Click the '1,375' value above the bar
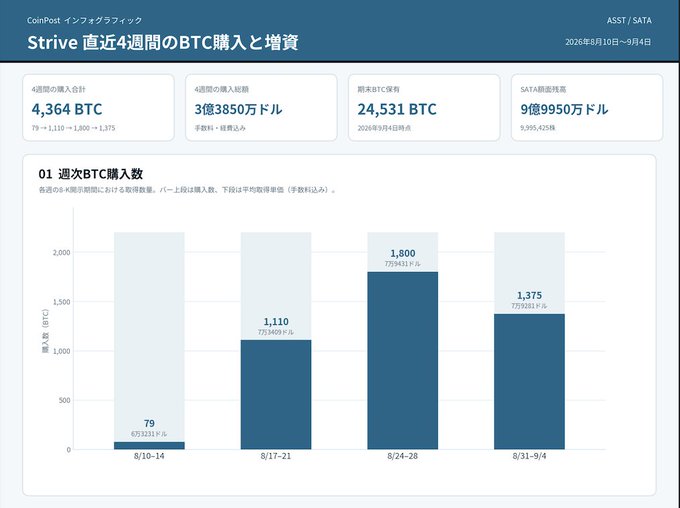Image resolution: width=680 pixels, height=508 pixels. [529, 295]
